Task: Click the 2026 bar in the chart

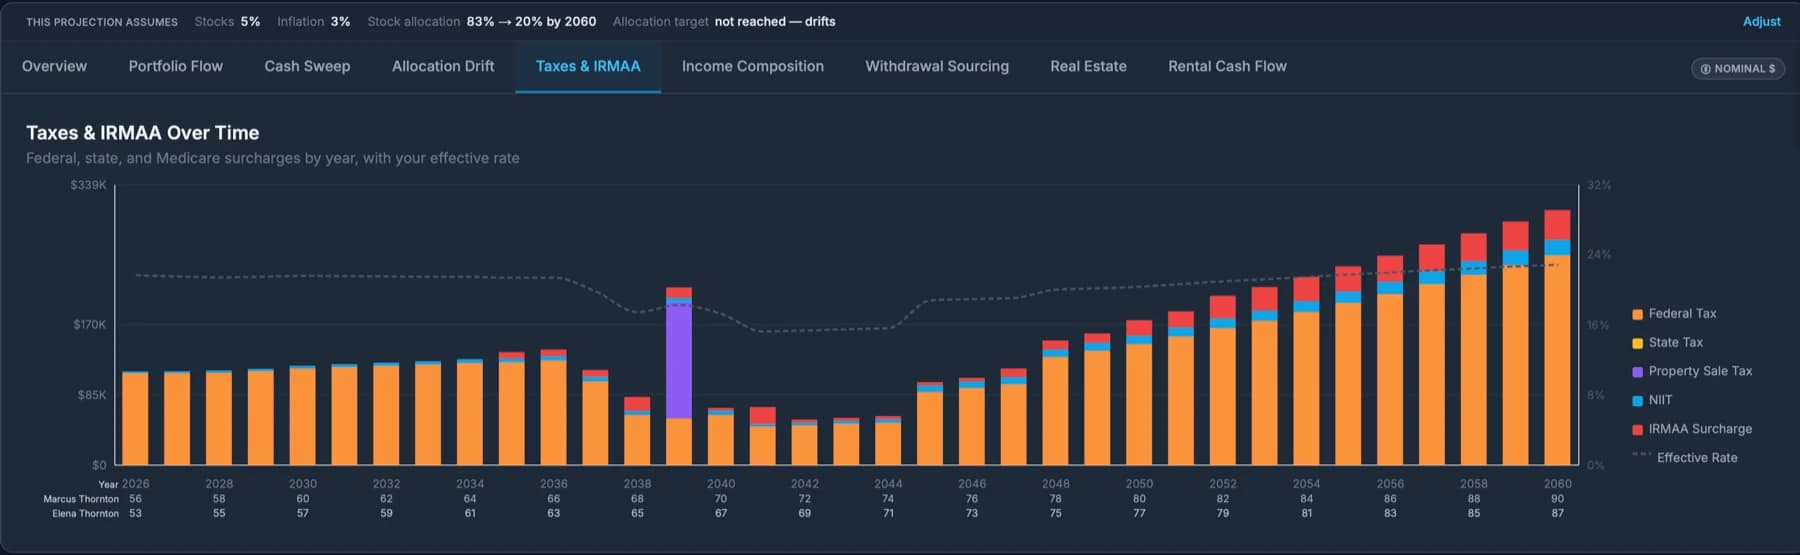Action: [135, 418]
